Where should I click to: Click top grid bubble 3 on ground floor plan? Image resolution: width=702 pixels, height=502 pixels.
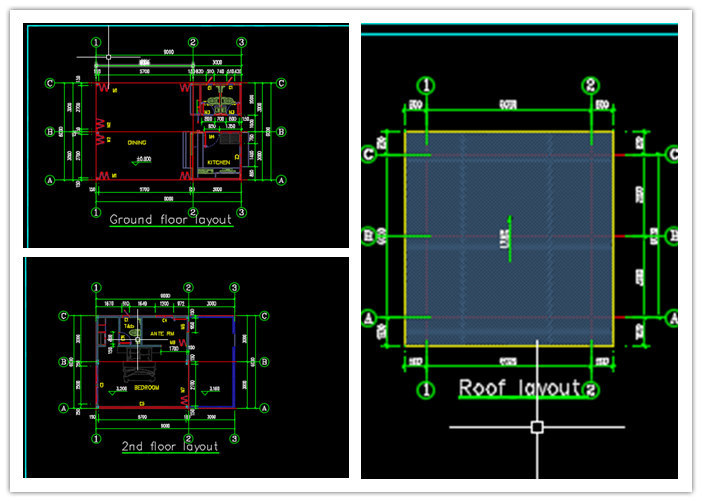pyautogui.click(x=241, y=42)
